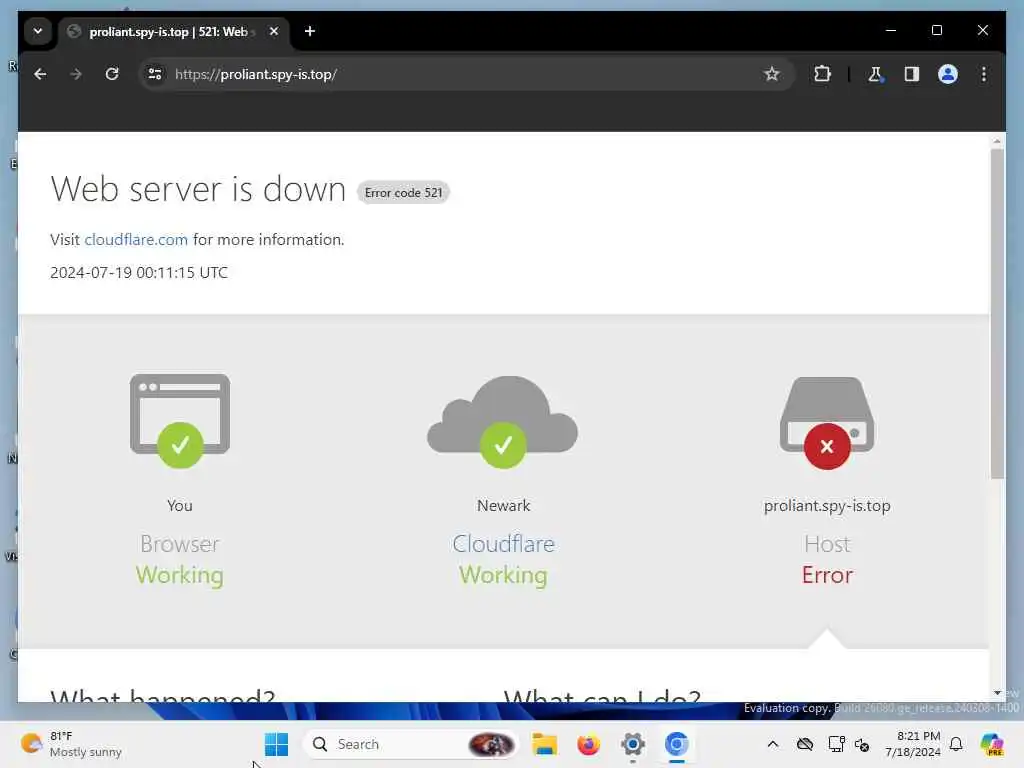Image resolution: width=1024 pixels, height=768 pixels.
Task: Click the Error code 521 badge
Action: pos(403,193)
